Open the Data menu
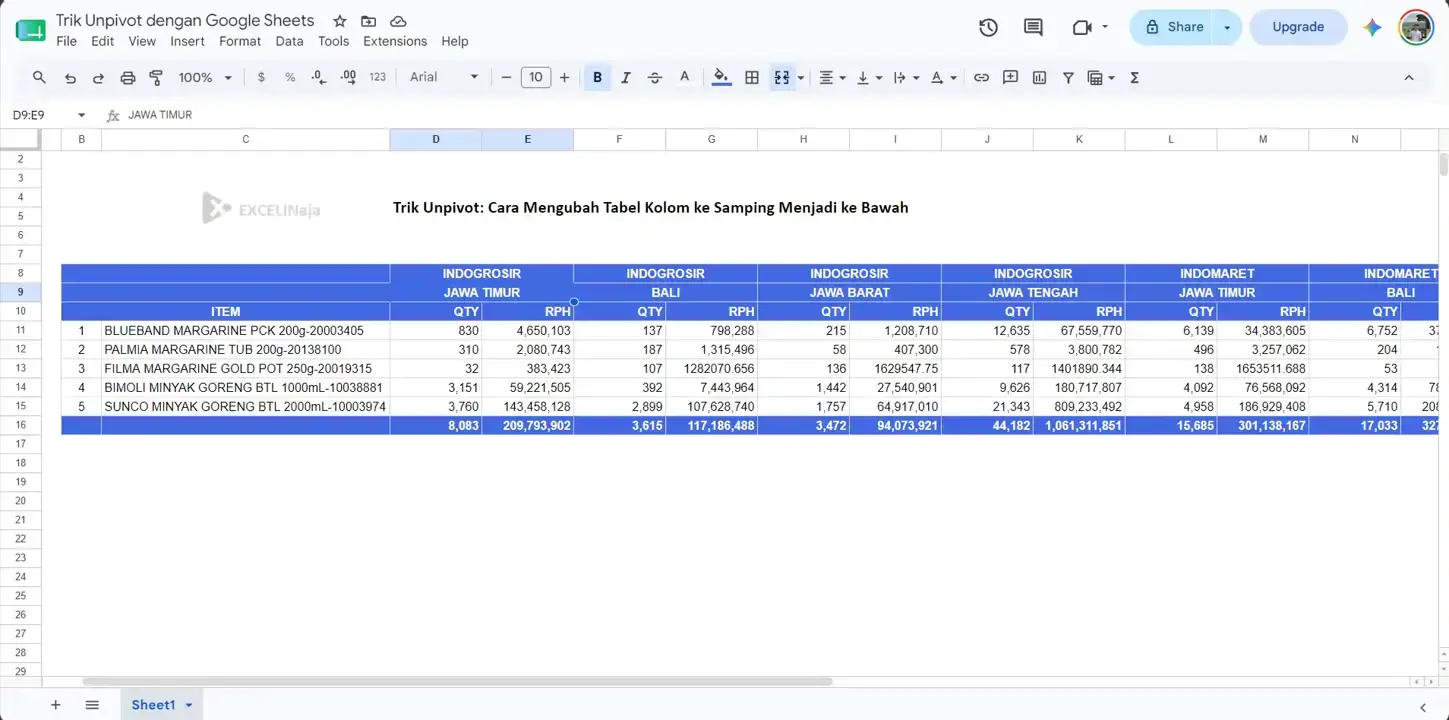Screen dimensions: 1449x720 (289, 41)
